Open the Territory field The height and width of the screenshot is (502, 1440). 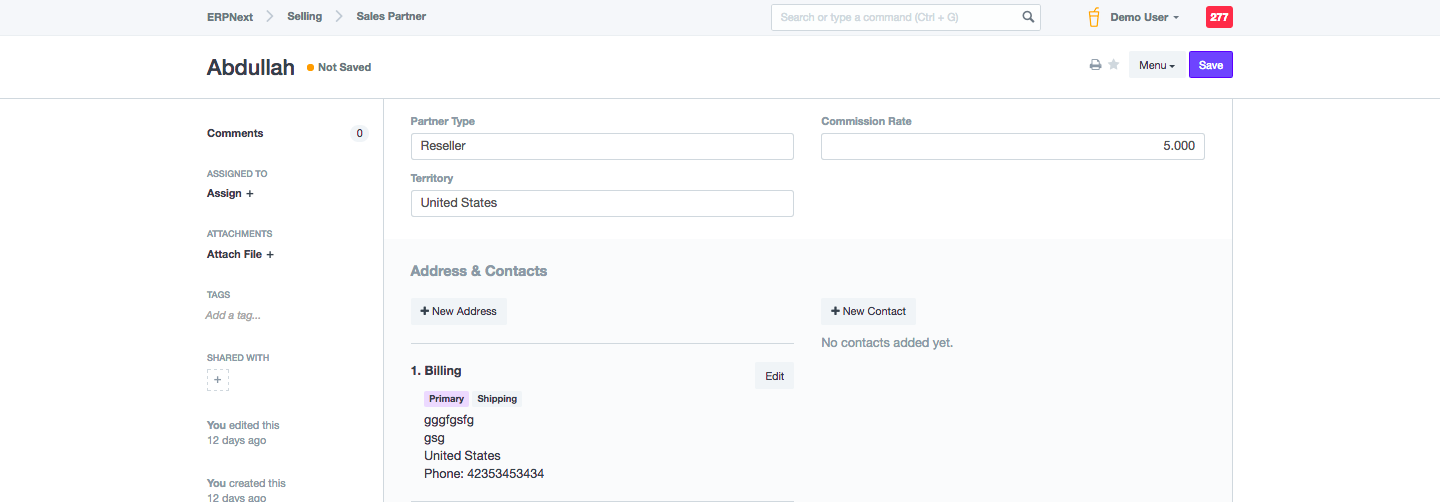(602, 203)
